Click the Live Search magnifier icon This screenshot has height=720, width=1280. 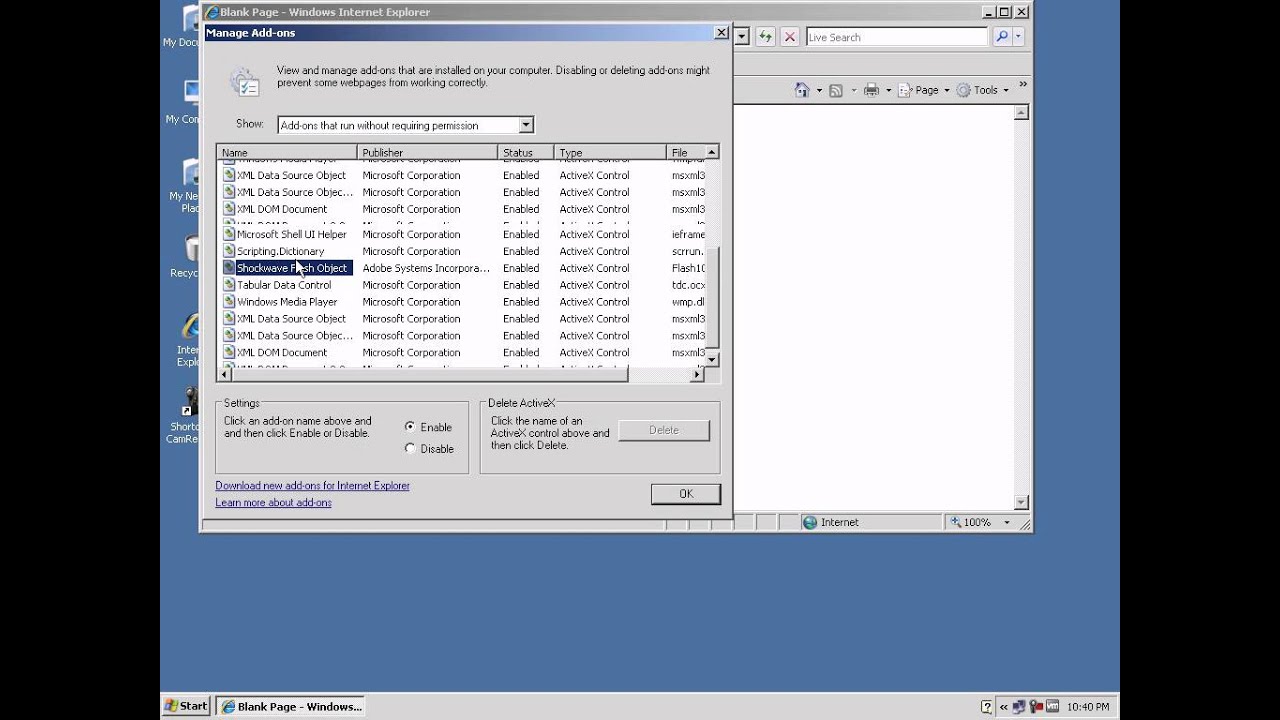(1002, 37)
